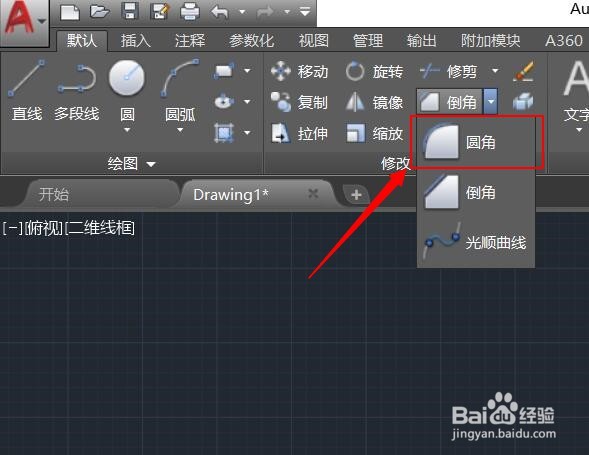Screen dimensions: 589x455
Task: Click the [-] viewport controls label
Action: [12, 228]
